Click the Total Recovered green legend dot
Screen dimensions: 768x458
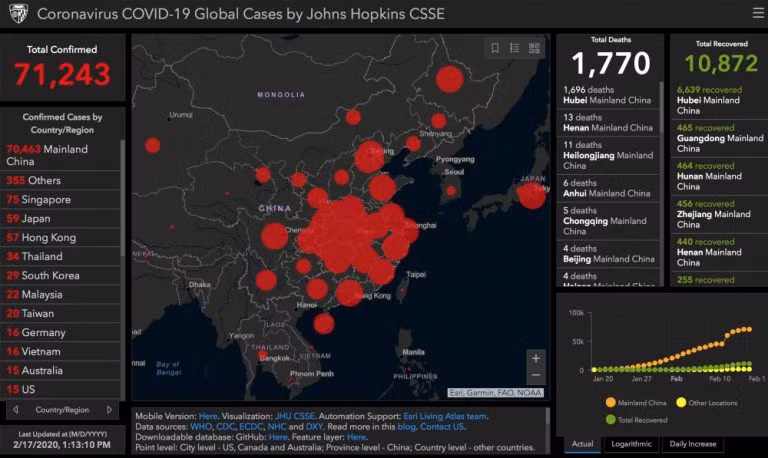pos(610,420)
